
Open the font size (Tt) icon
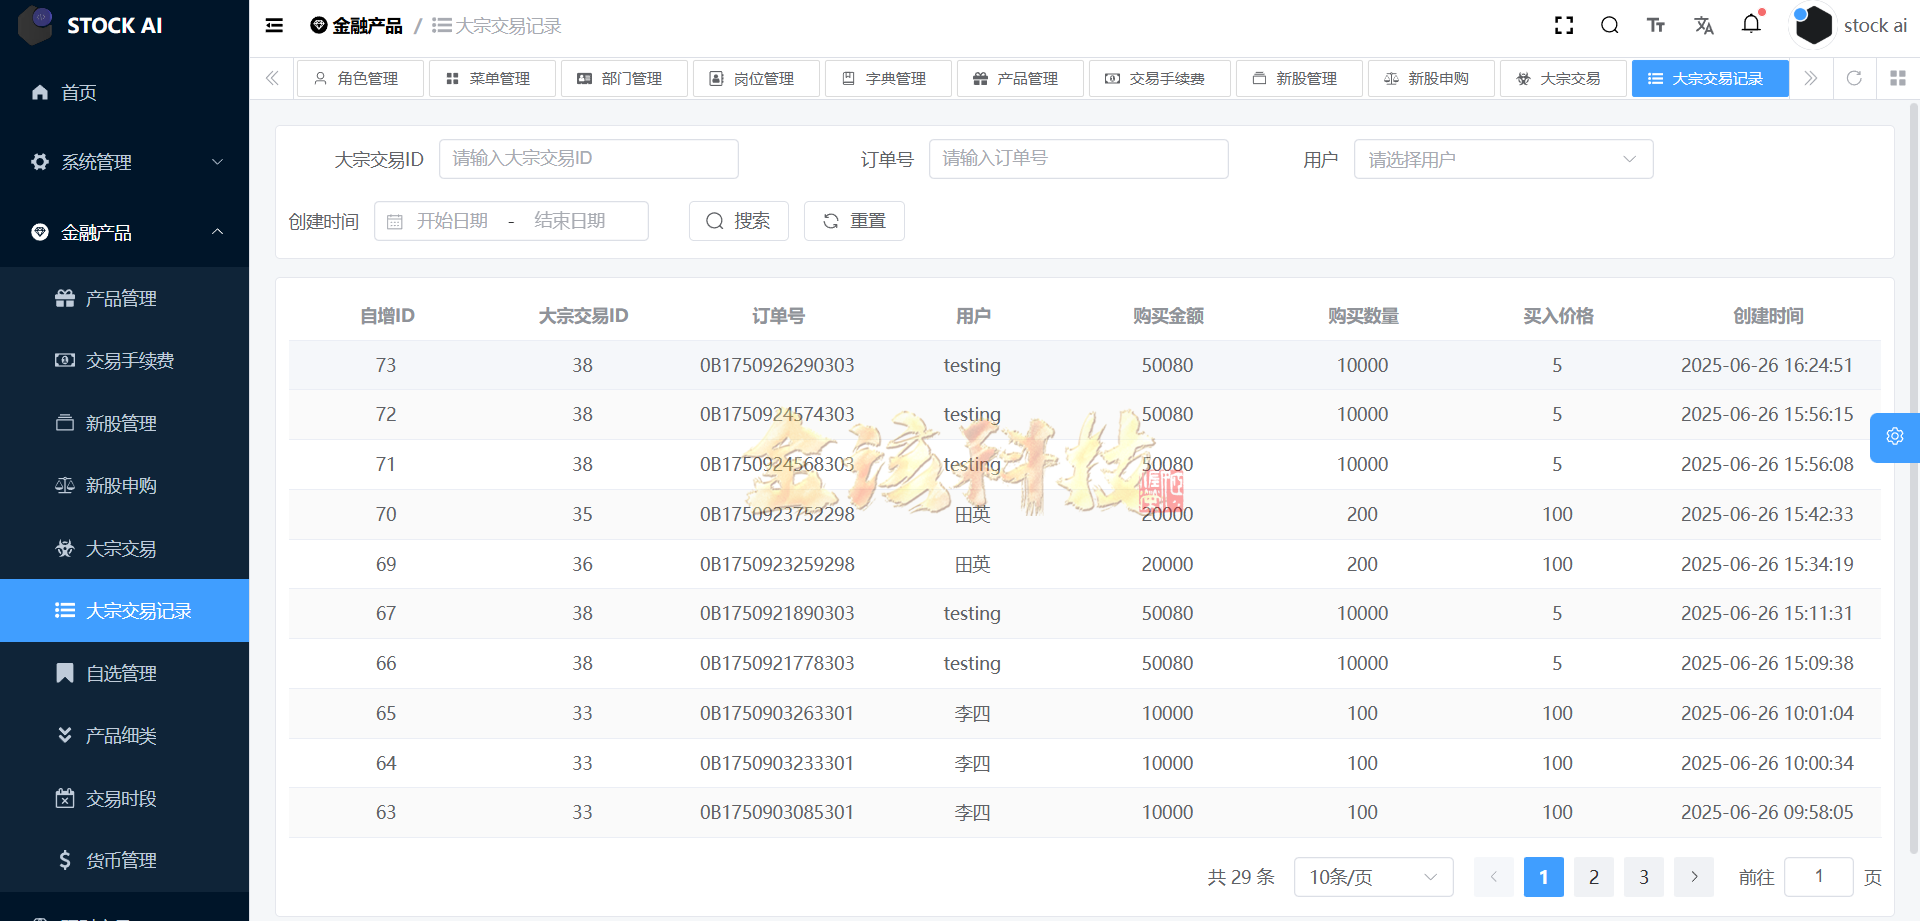click(1656, 25)
